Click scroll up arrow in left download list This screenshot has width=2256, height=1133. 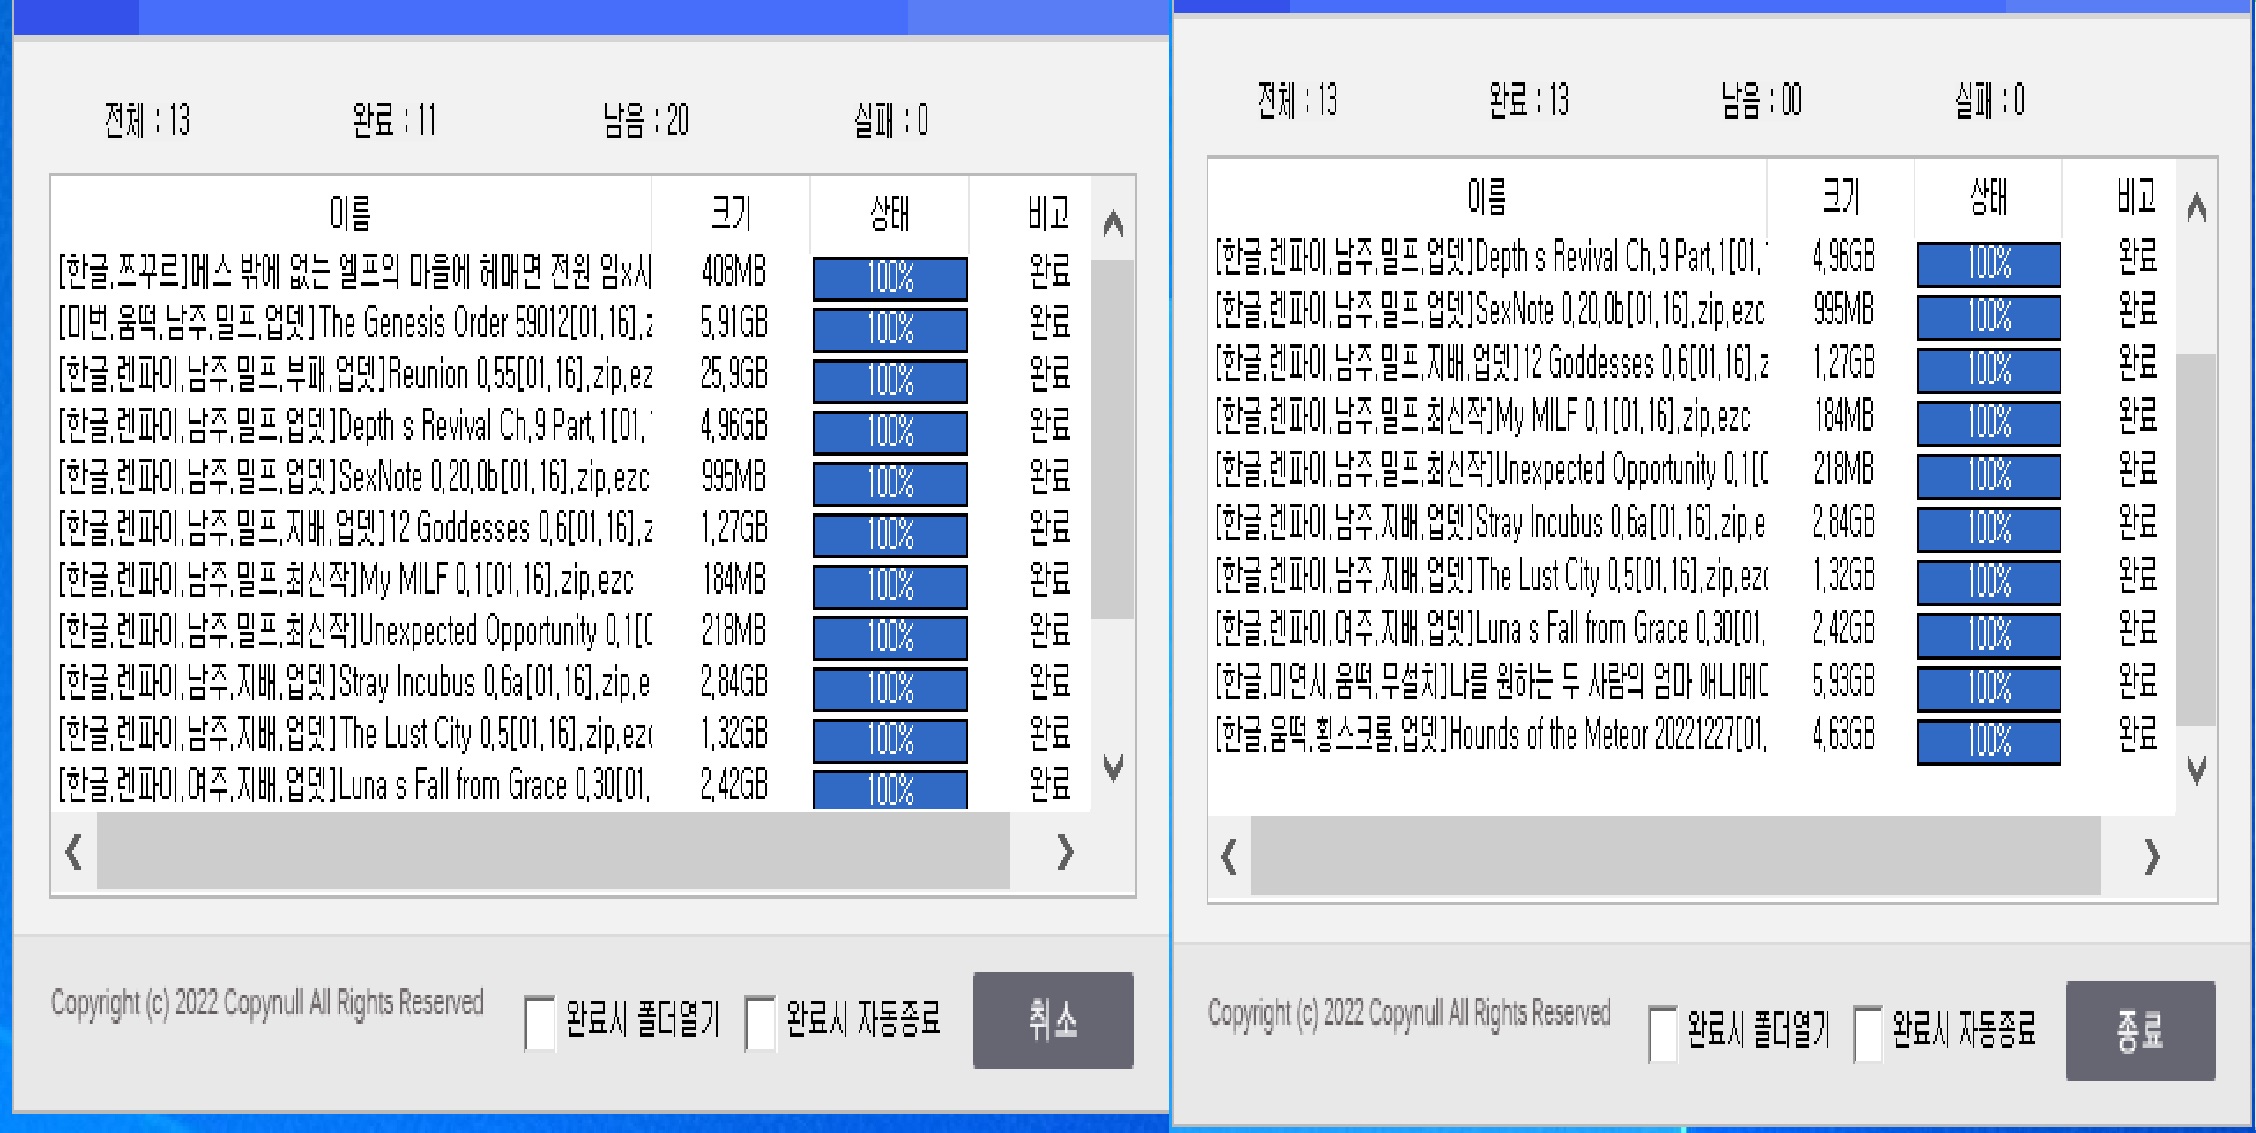pos(1113,224)
